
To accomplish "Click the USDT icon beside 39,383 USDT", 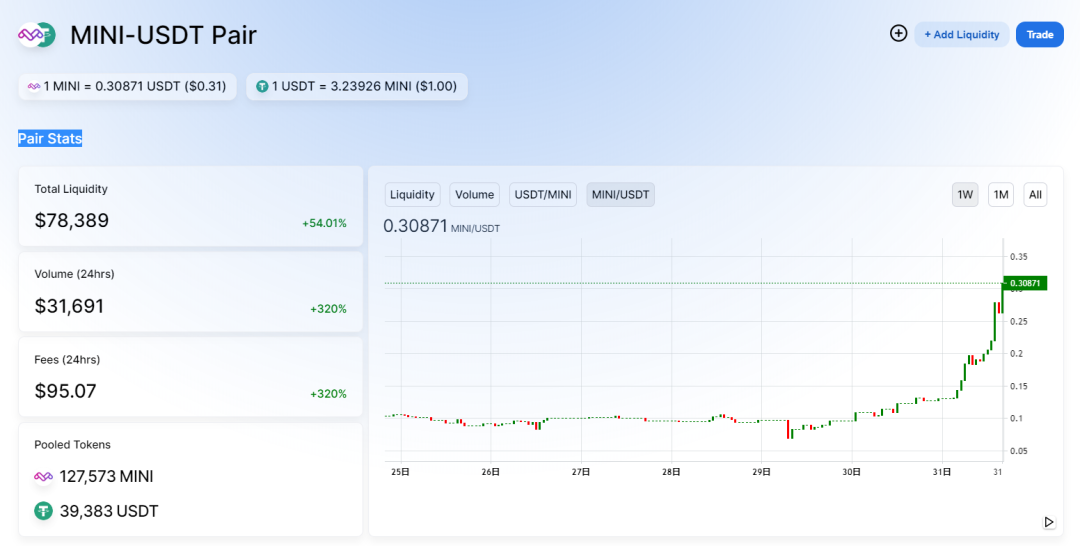I will tap(43, 511).
